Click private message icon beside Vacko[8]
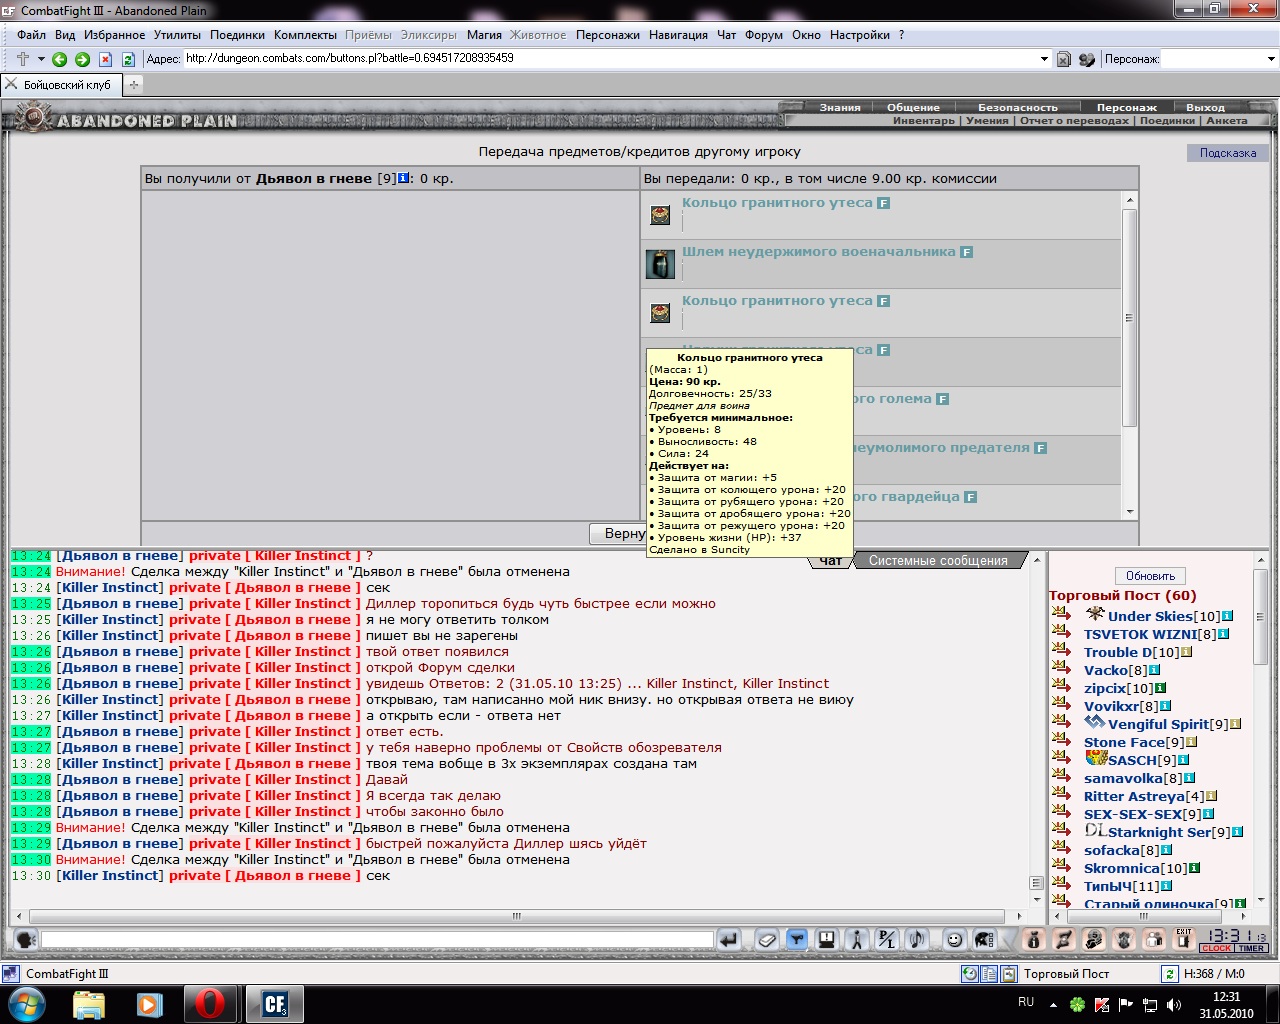This screenshot has height=1024, width=1280. [x=1061, y=666]
